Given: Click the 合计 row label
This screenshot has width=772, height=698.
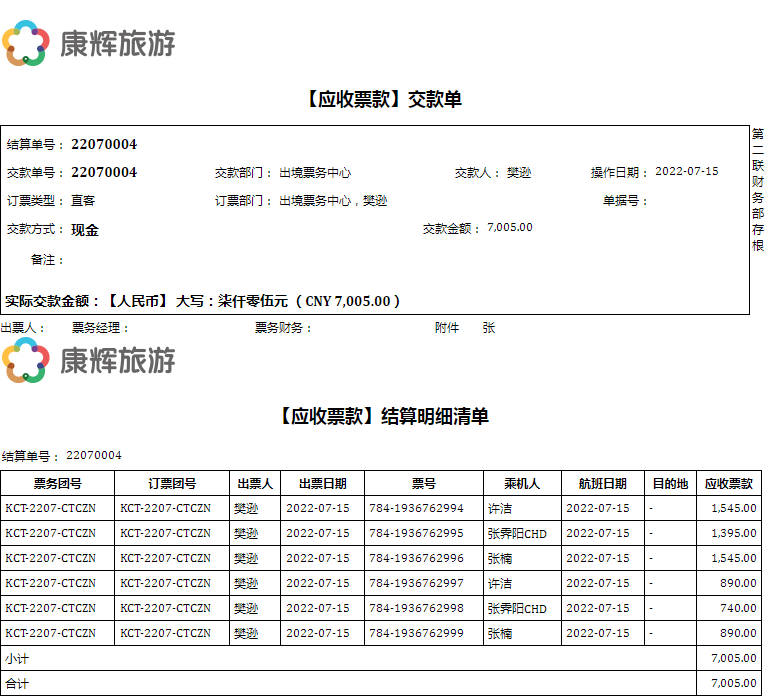Looking at the screenshot, I should coord(17,684).
